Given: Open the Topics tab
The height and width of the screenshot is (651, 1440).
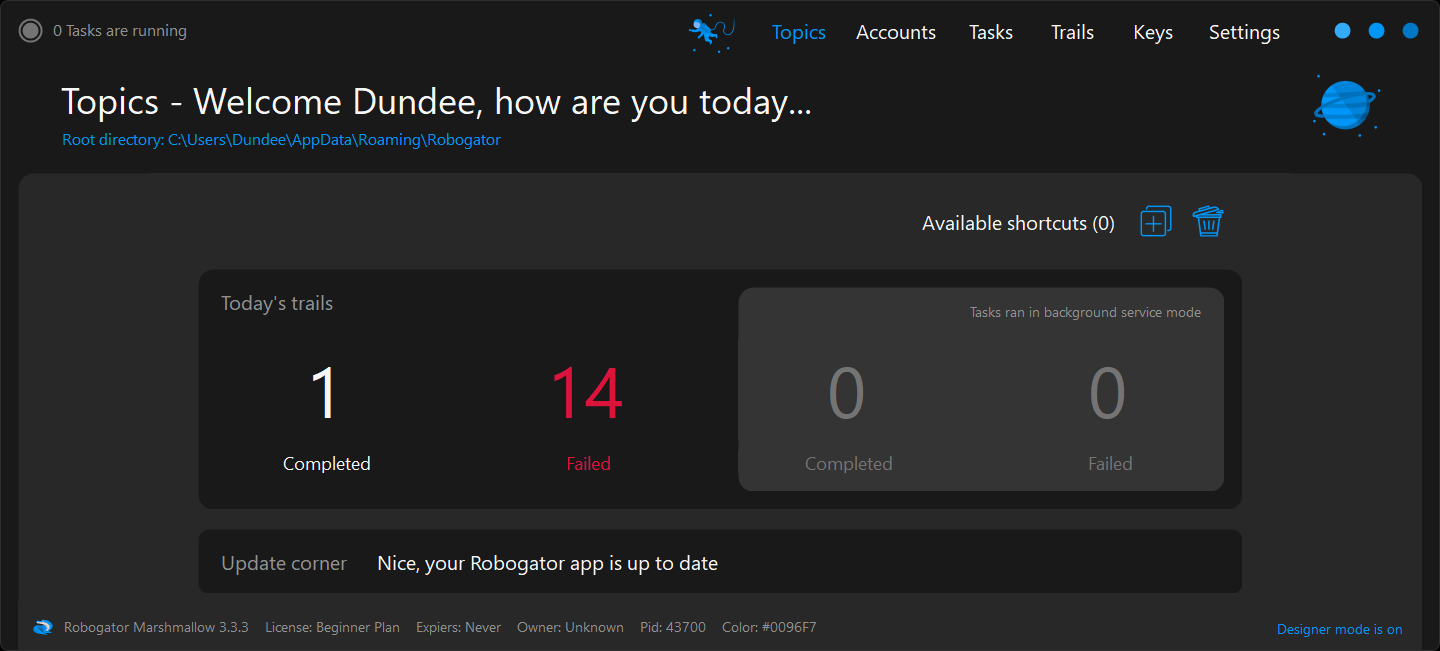Looking at the screenshot, I should click(x=798, y=33).
